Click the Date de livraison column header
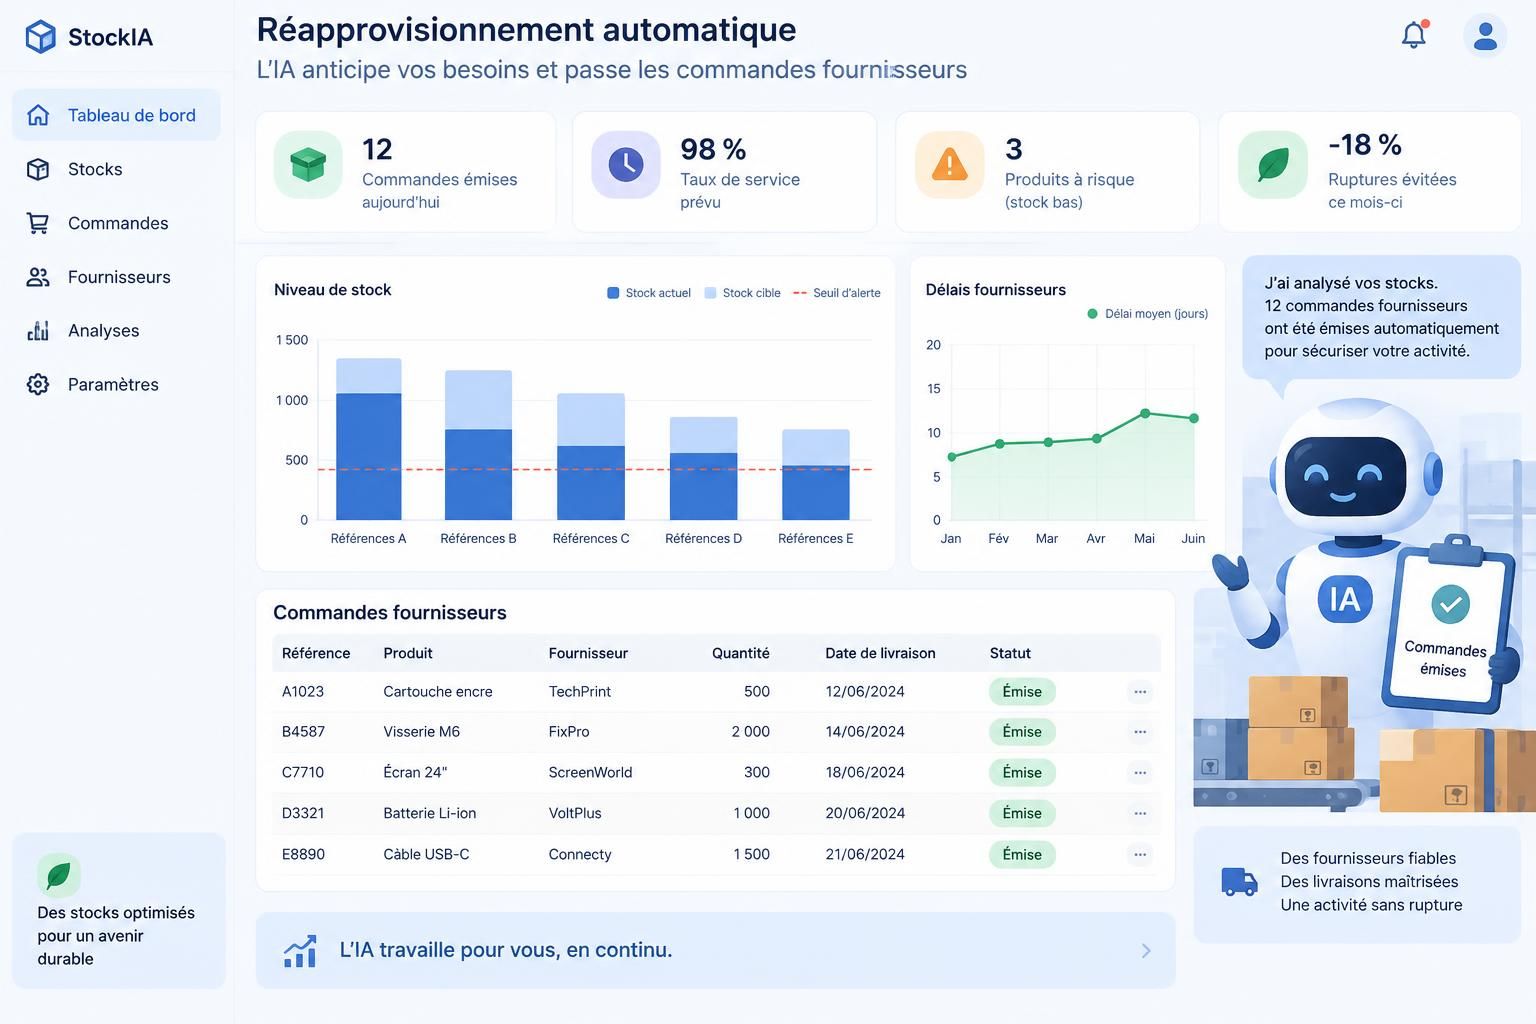Image resolution: width=1536 pixels, height=1024 pixels. click(x=880, y=653)
